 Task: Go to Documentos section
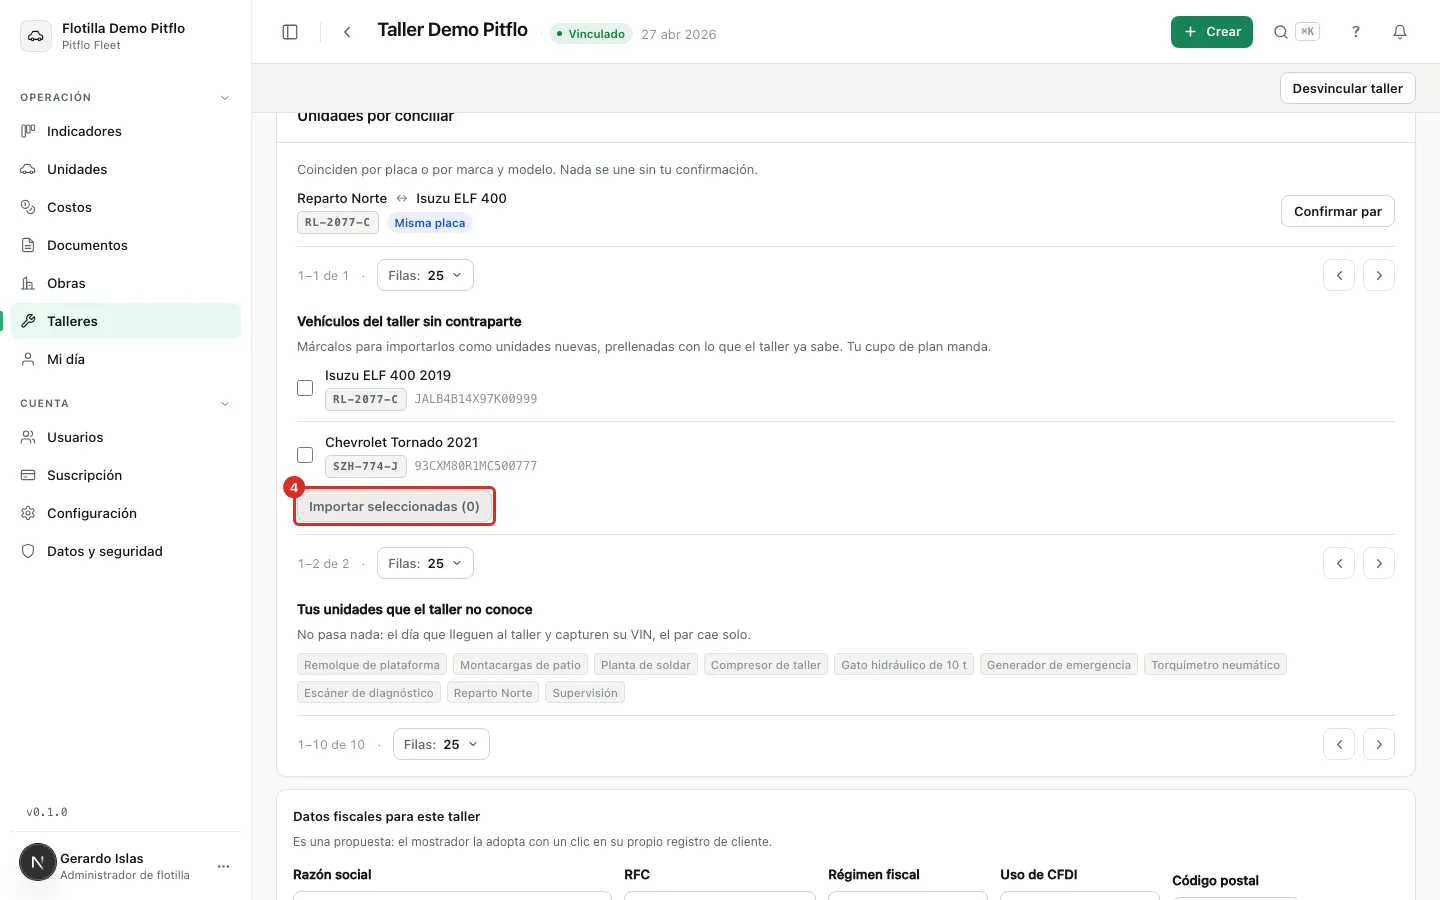126,245
